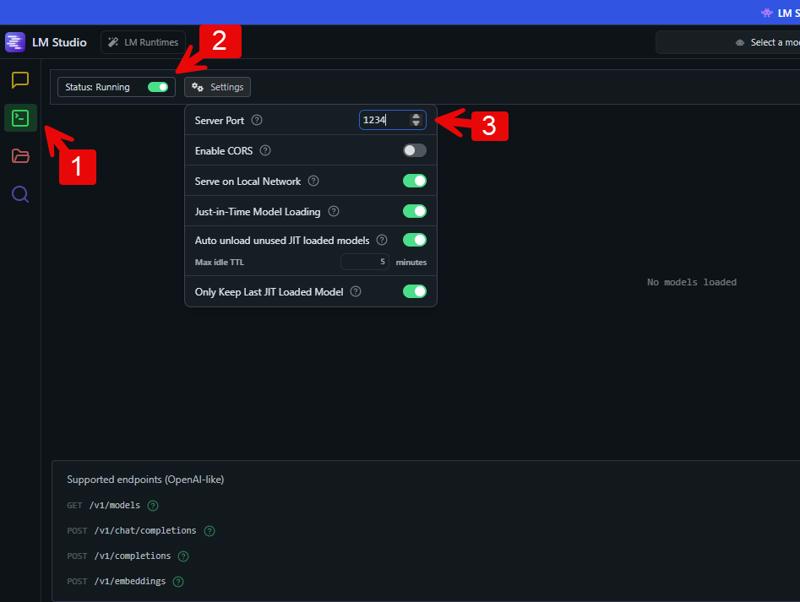
Task: Click the Server Port input field
Action: coord(392,120)
